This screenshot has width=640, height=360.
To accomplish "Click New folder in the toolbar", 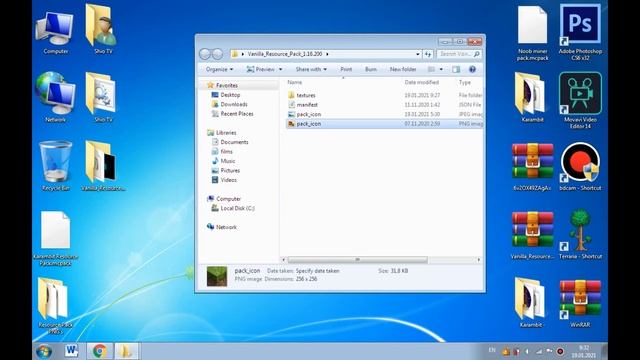I will 403,69.
